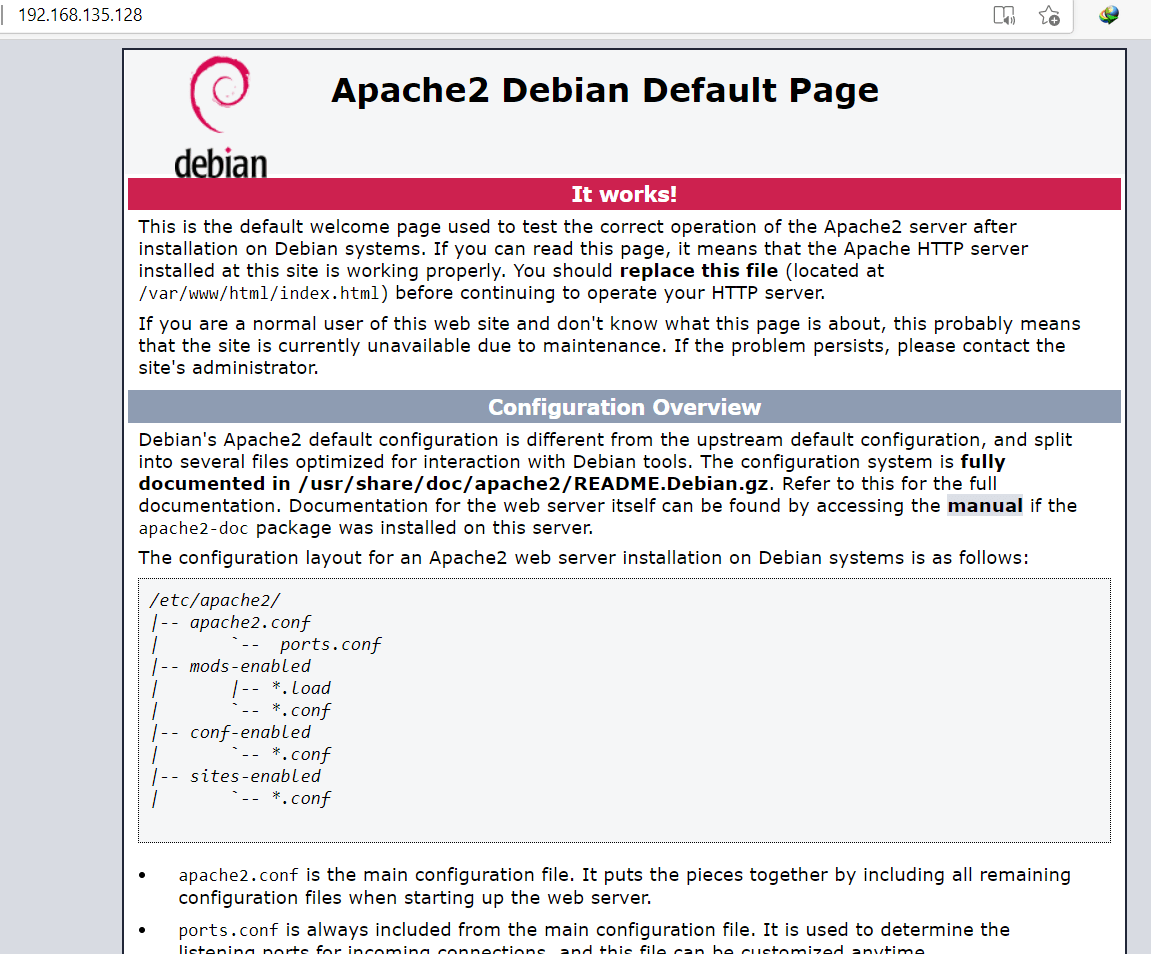Click the read aloud icon in address bar

coord(1003,15)
